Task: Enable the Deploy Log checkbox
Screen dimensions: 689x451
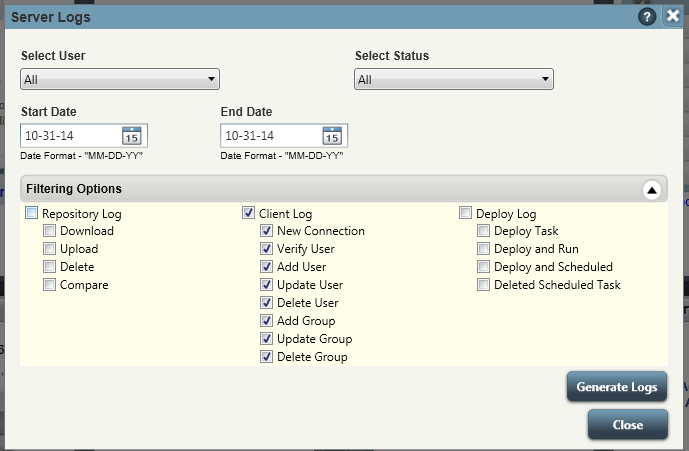Action: click(x=465, y=213)
